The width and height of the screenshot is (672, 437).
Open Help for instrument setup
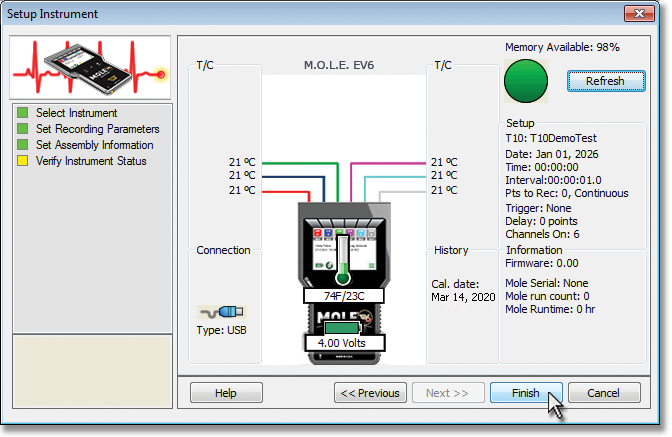coord(226,392)
